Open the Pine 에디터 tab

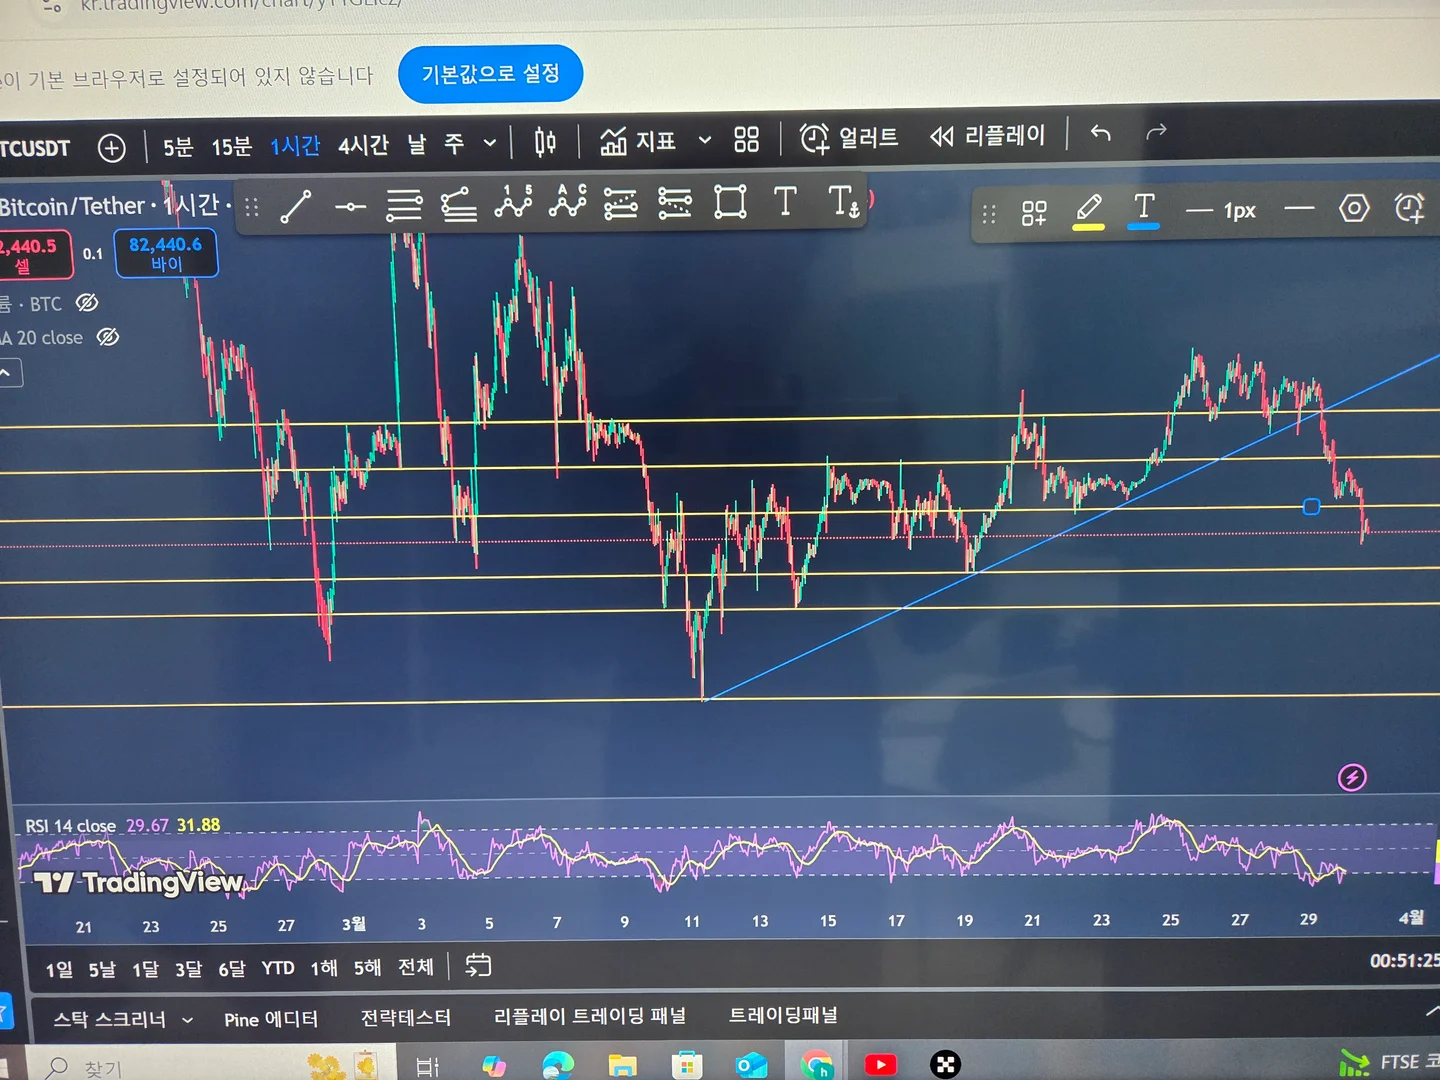pyautogui.click(x=271, y=1019)
